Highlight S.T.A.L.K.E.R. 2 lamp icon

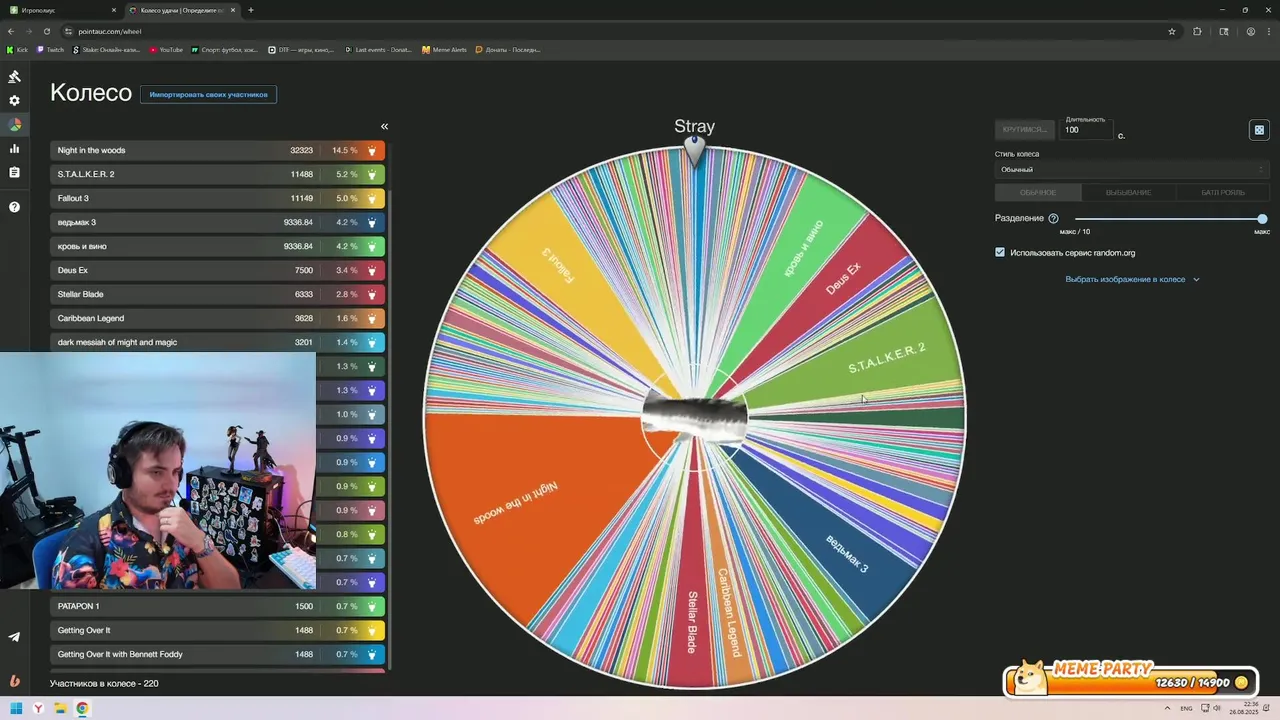(372, 174)
